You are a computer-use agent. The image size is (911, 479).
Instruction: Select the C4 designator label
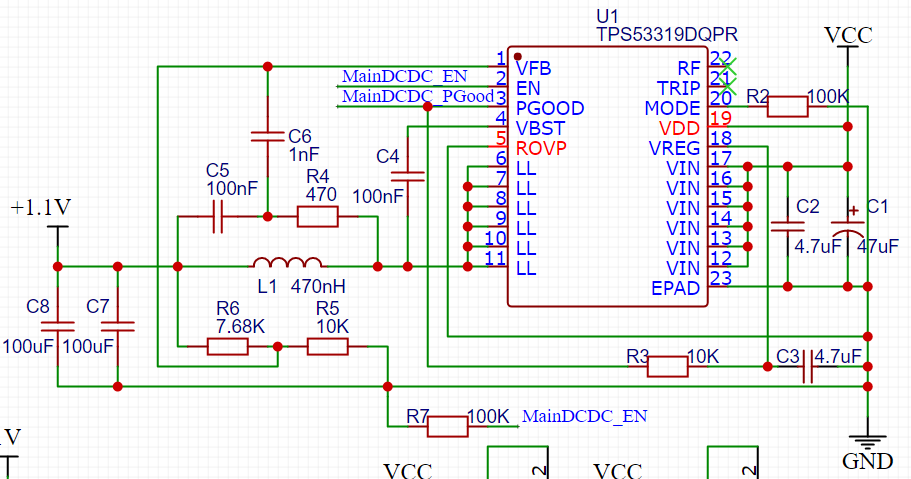click(x=388, y=156)
